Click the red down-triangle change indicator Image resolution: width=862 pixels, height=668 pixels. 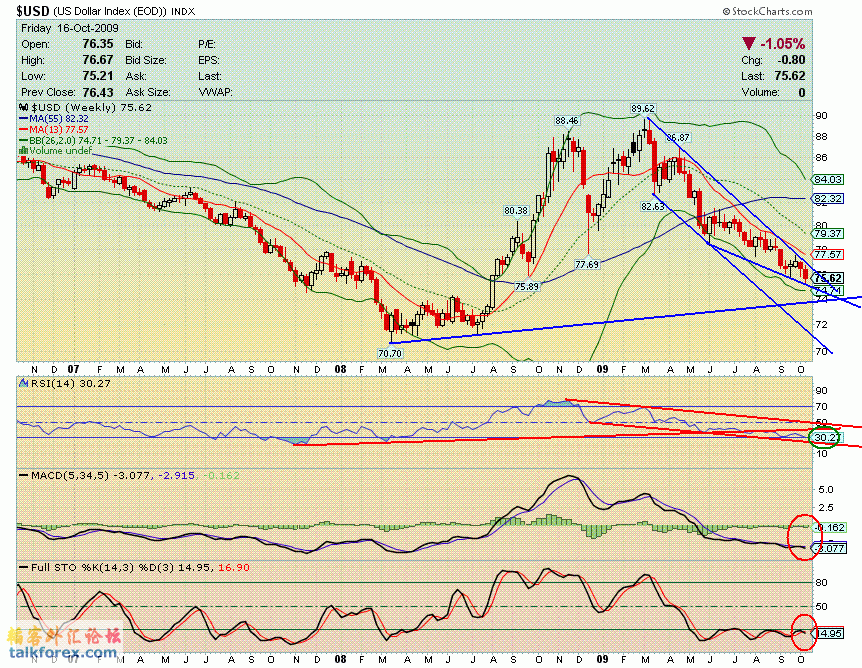[748, 43]
